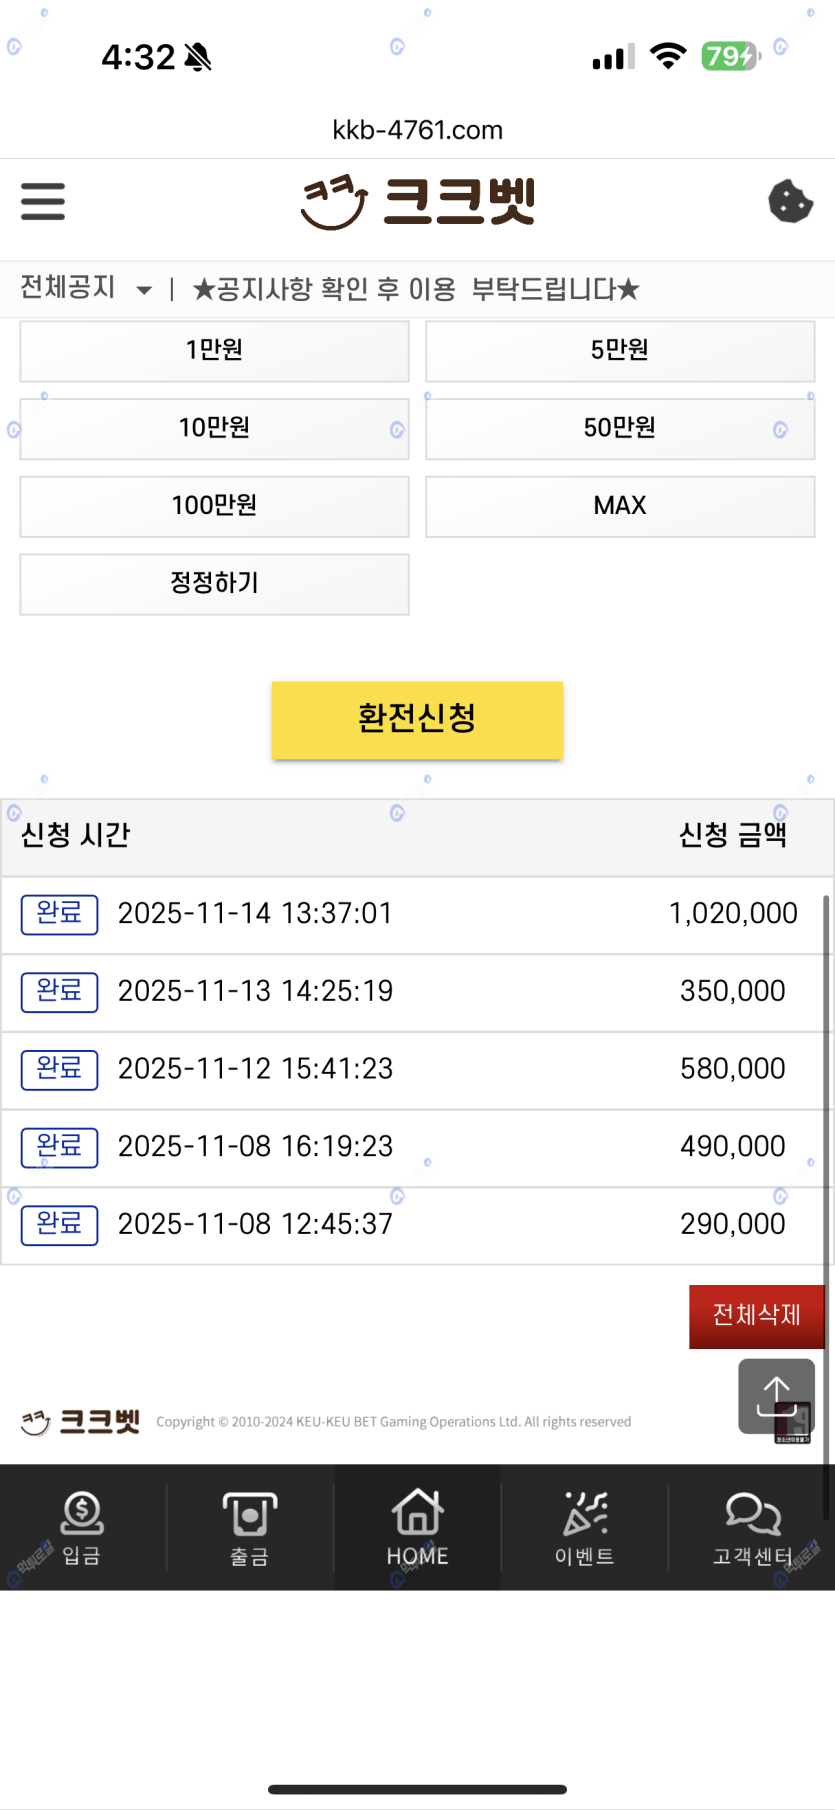Viewport: 835px width, 1810px height.
Task: Click 전체삭제 red delete button
Action: tap(756, 1315)
